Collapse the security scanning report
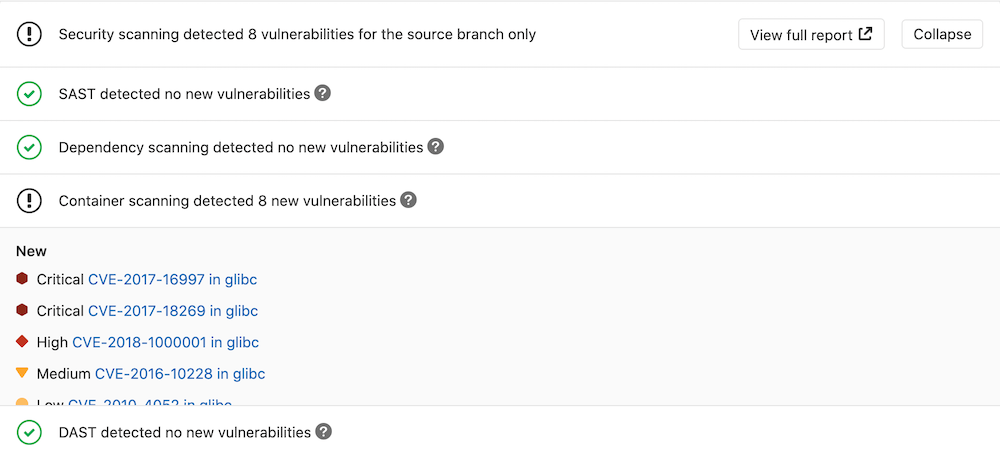 pos(941,34)
